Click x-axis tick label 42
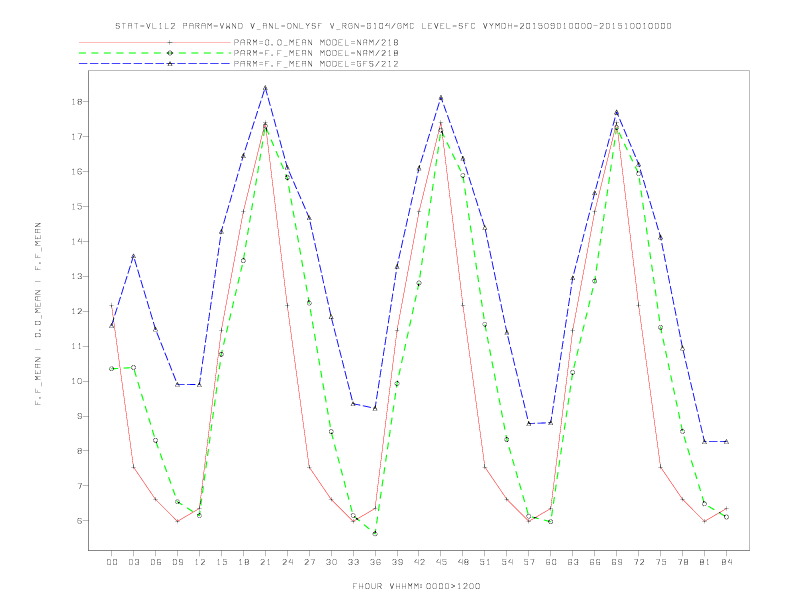 click(419, 562)
